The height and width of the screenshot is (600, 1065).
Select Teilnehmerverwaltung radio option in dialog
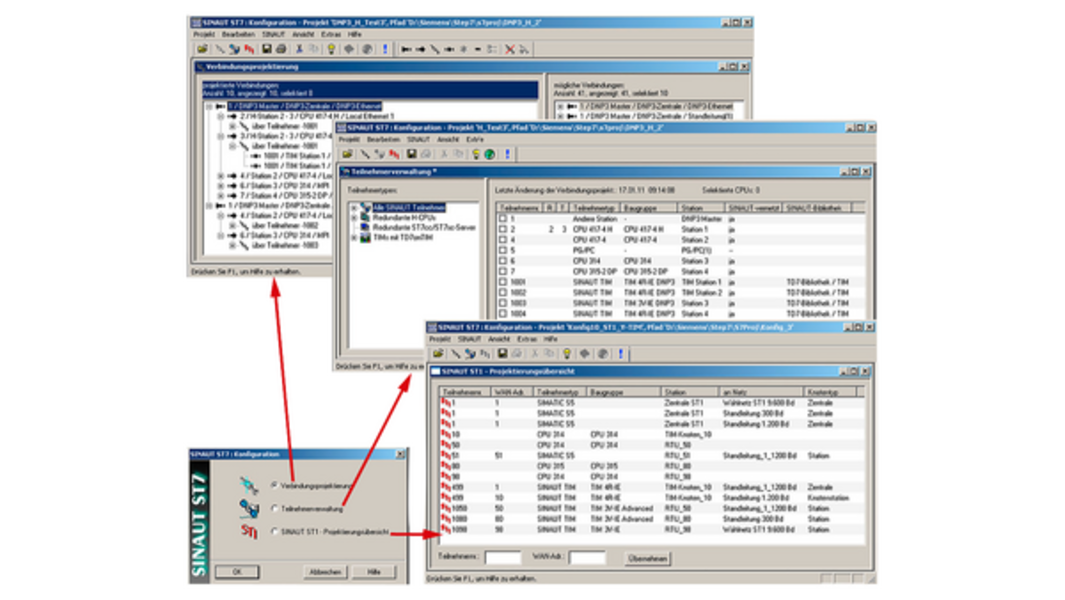click(x=274, y=508)
